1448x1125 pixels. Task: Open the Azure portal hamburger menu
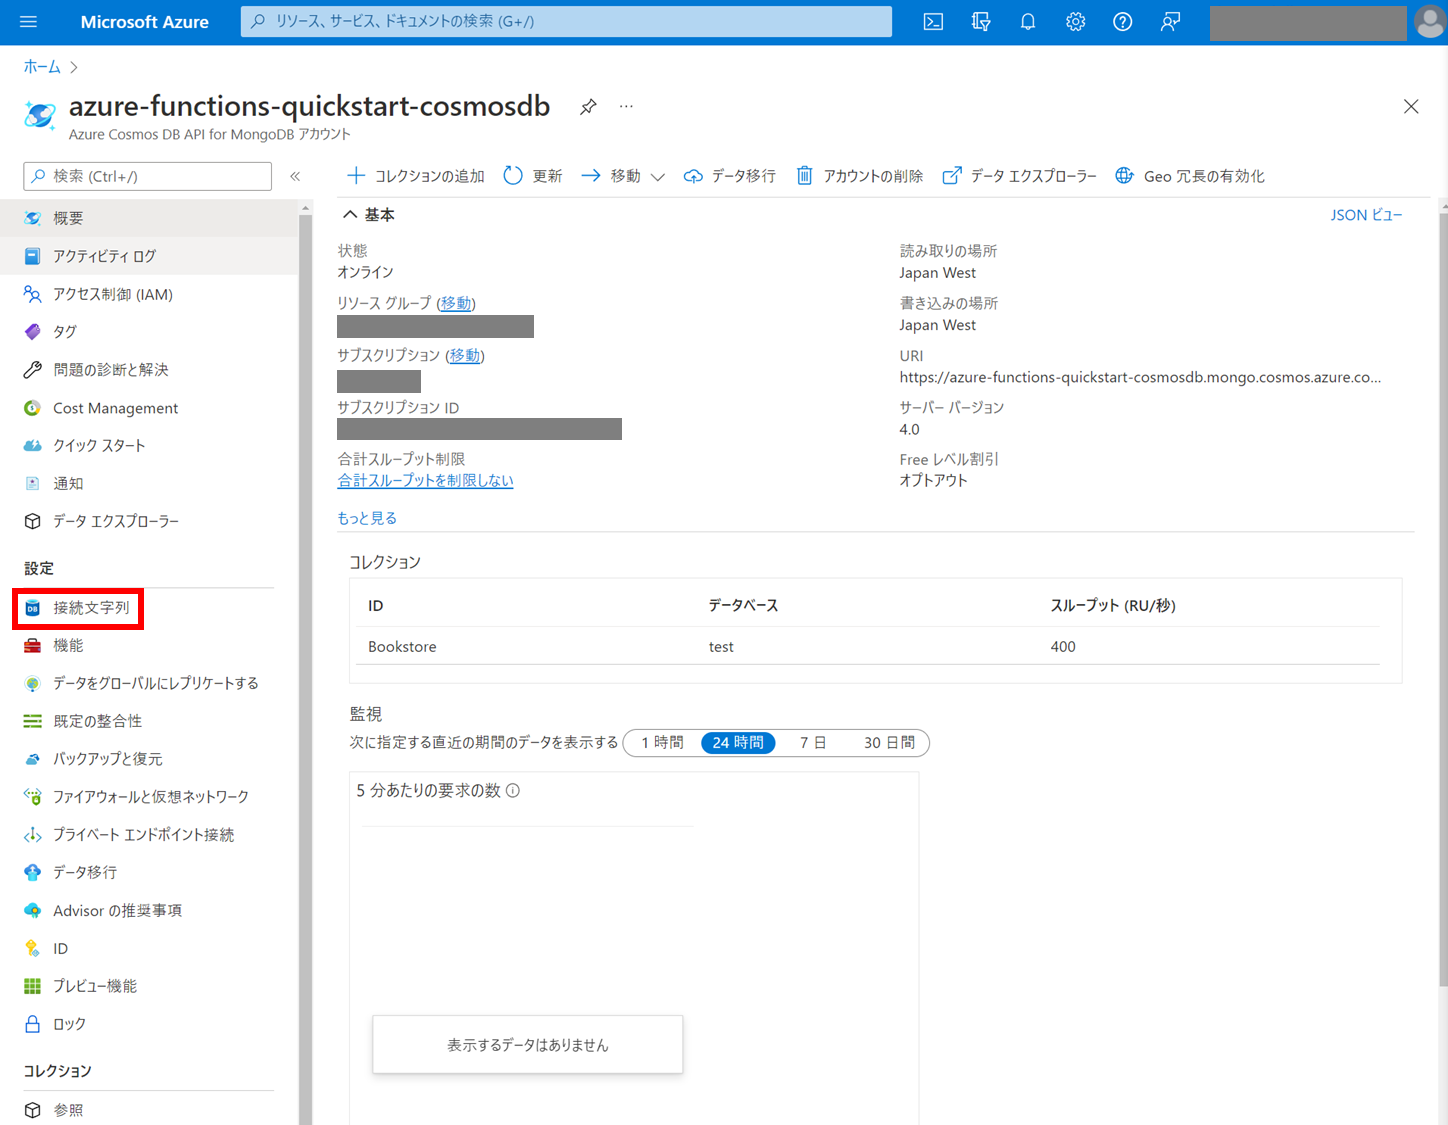28,21
